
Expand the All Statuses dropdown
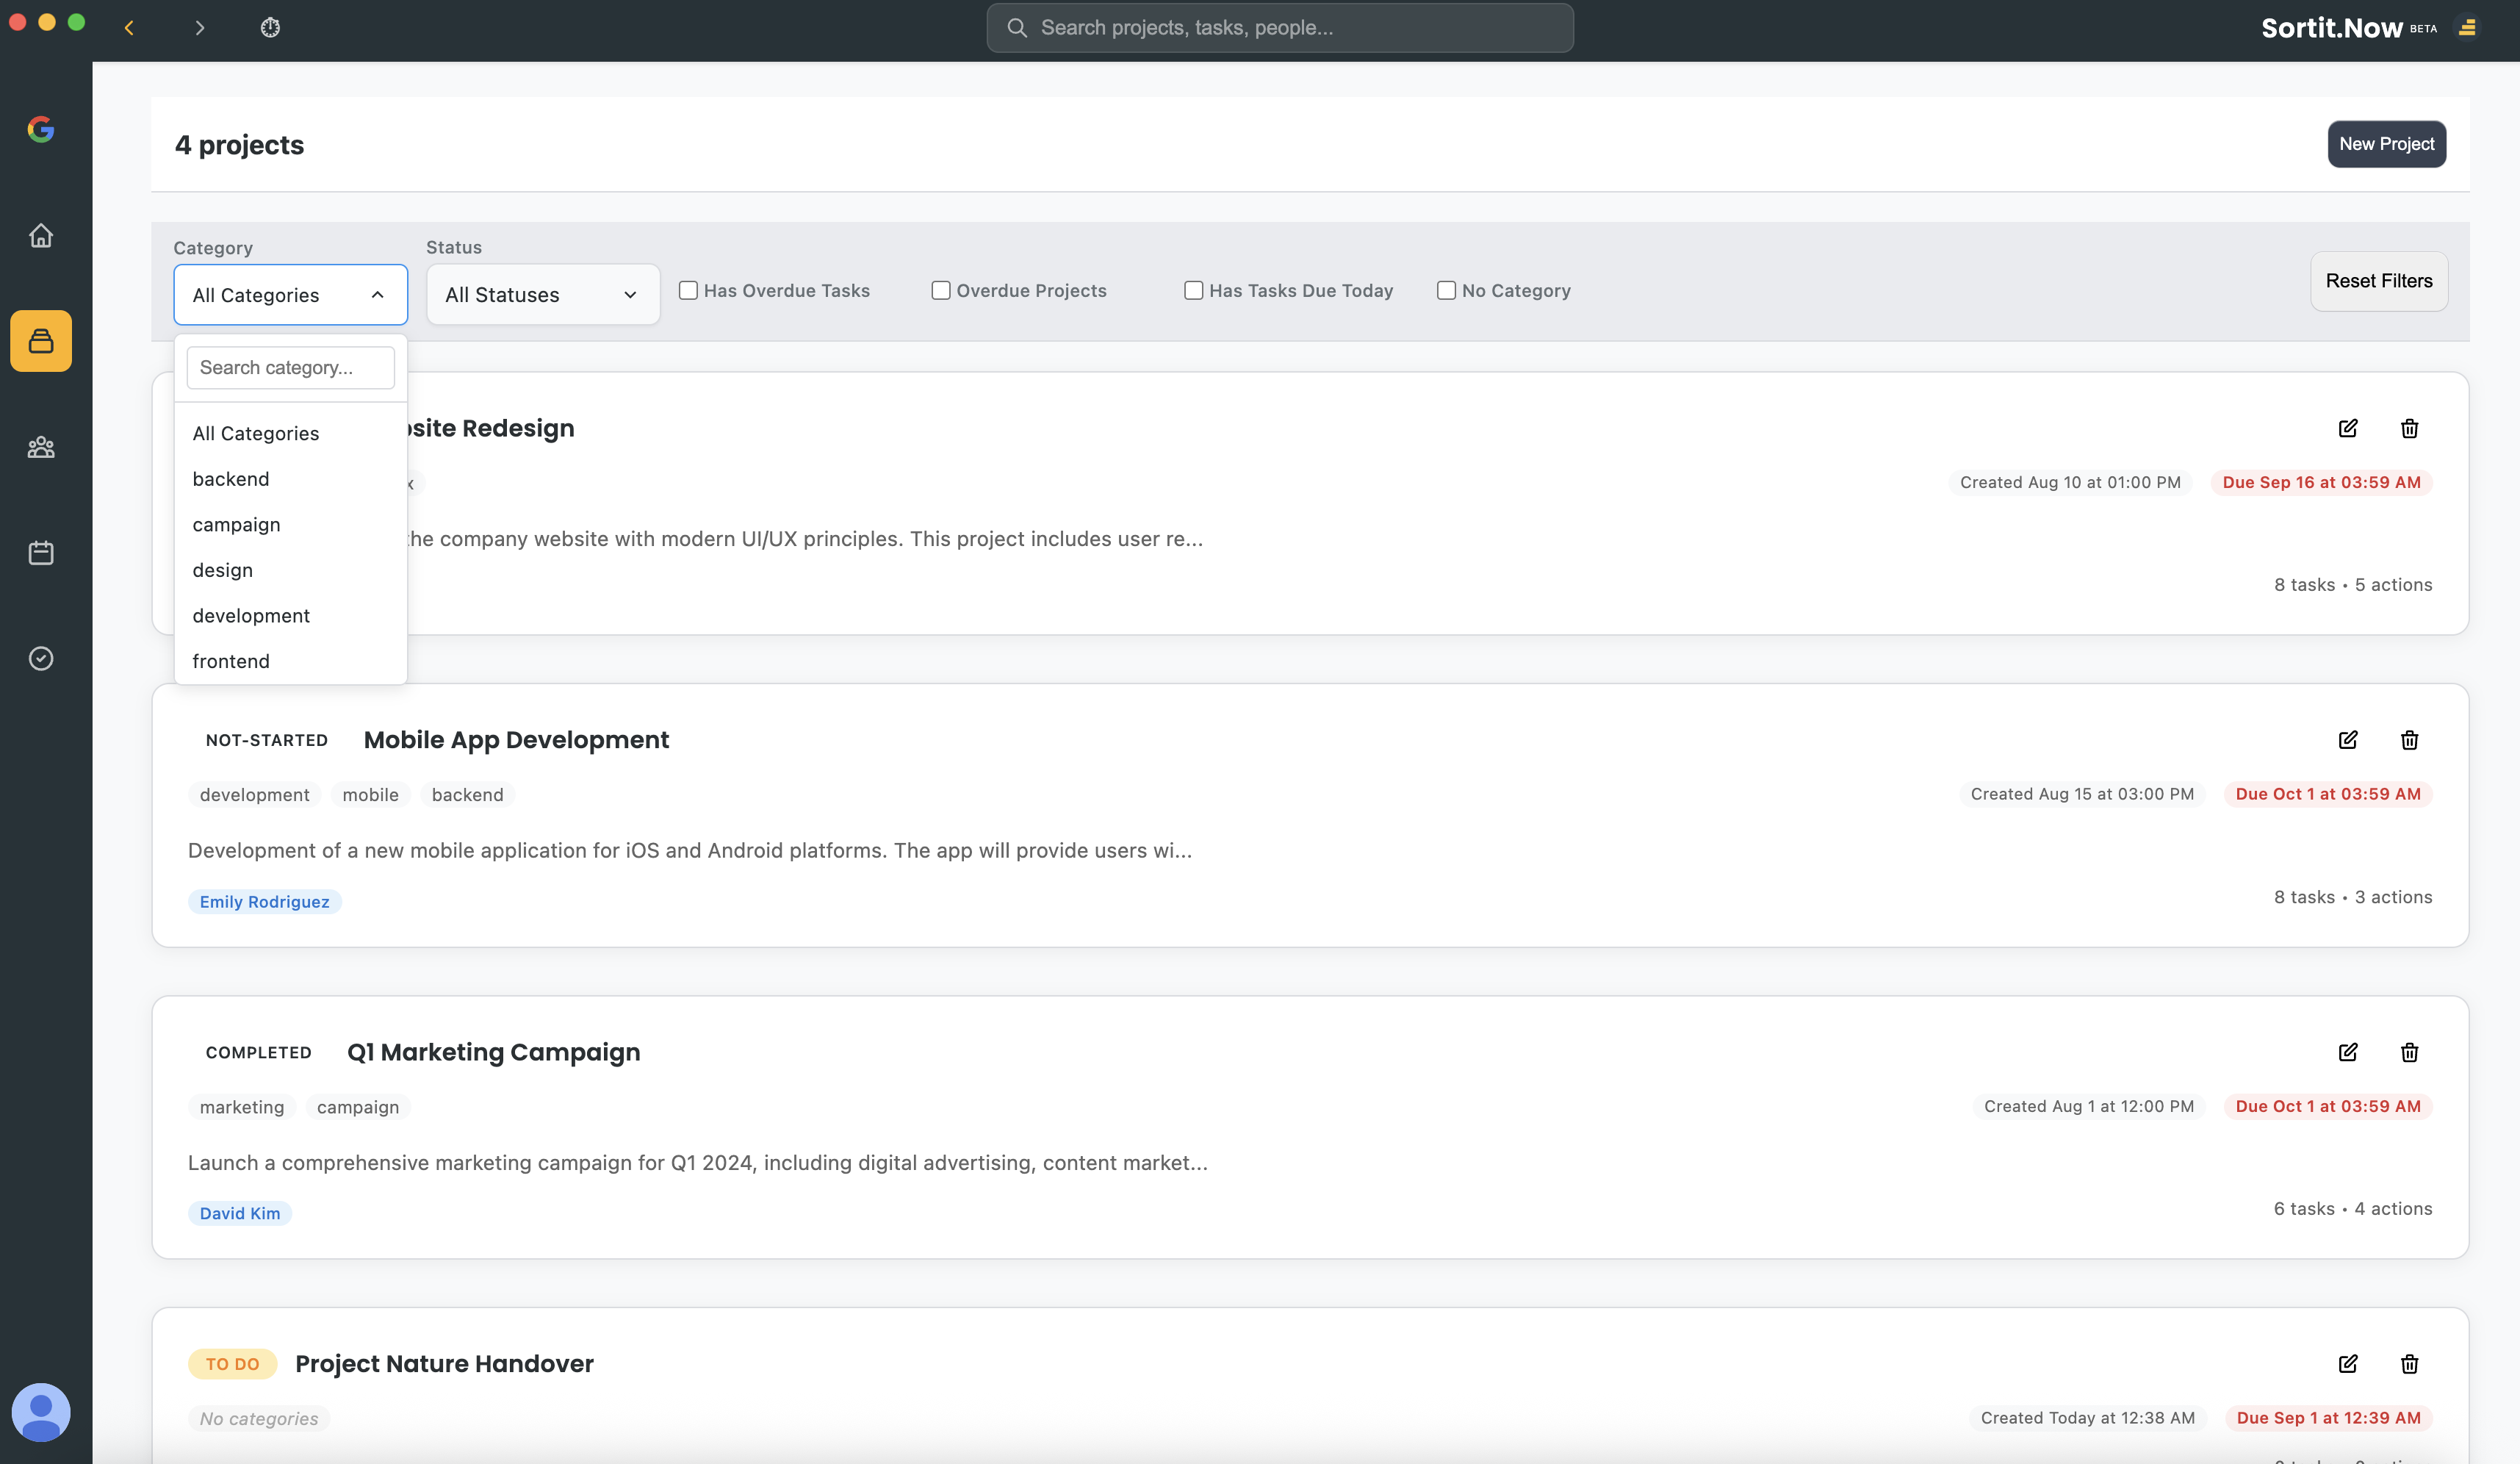[542, 295]
